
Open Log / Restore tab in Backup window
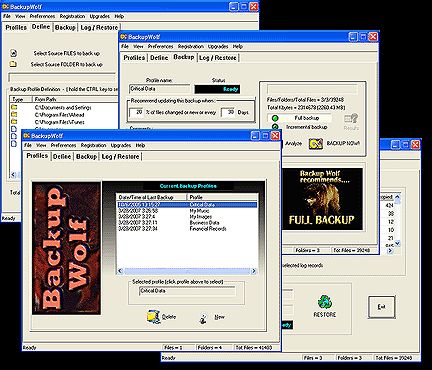(x=218, y=58)
